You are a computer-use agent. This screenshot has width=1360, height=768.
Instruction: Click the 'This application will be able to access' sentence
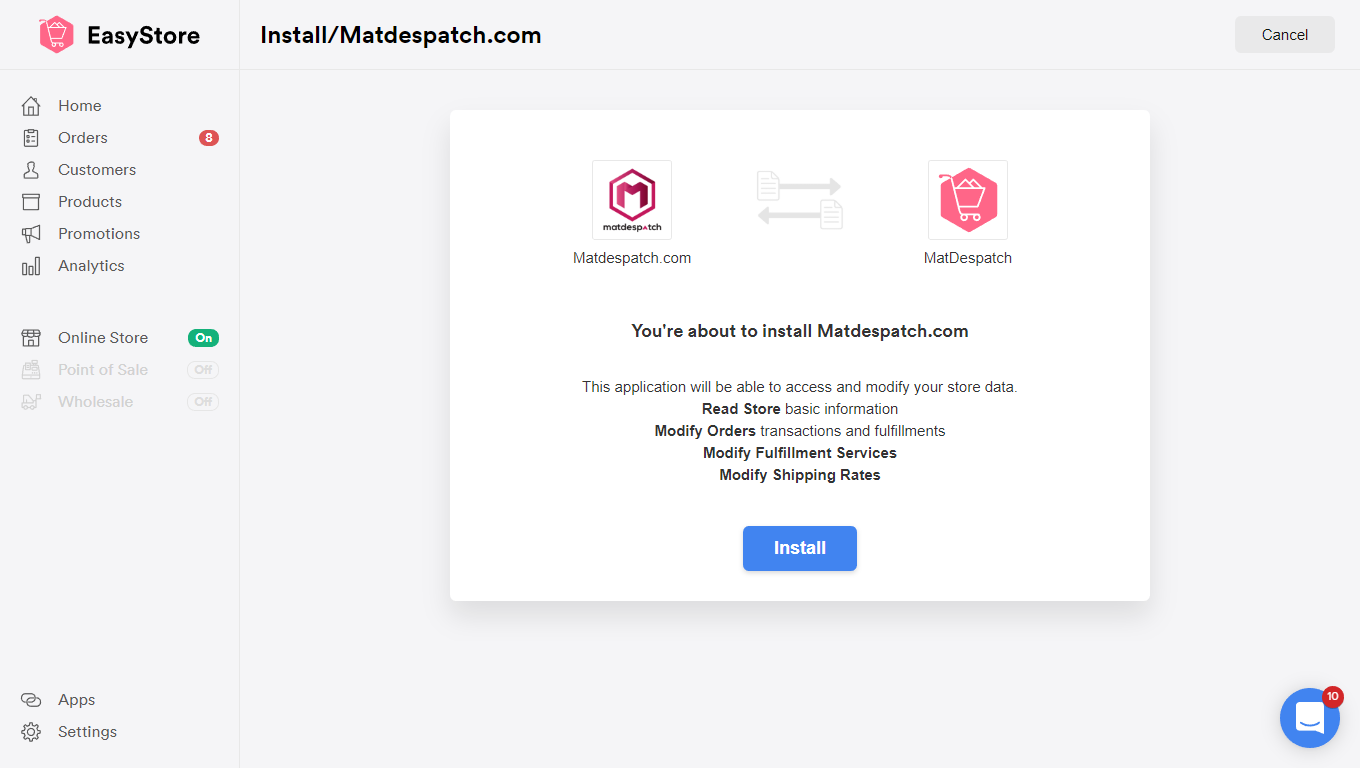tap(800, 387)
